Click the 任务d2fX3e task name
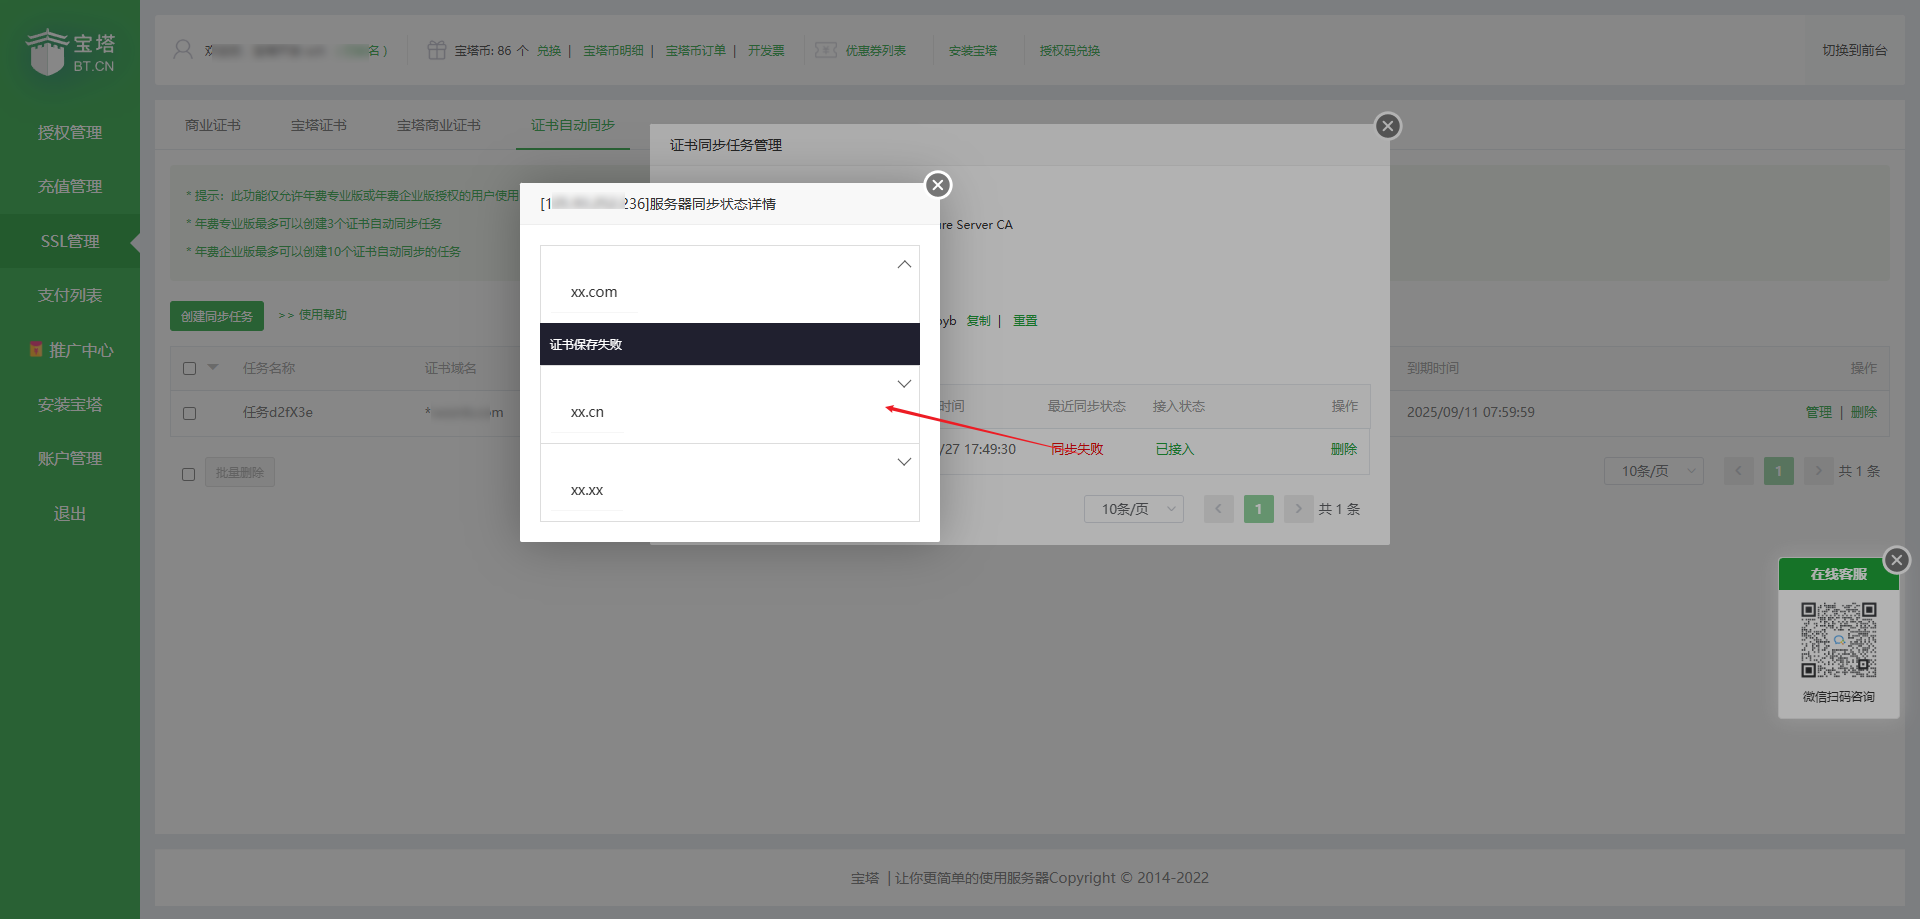 tap(278, 412)
